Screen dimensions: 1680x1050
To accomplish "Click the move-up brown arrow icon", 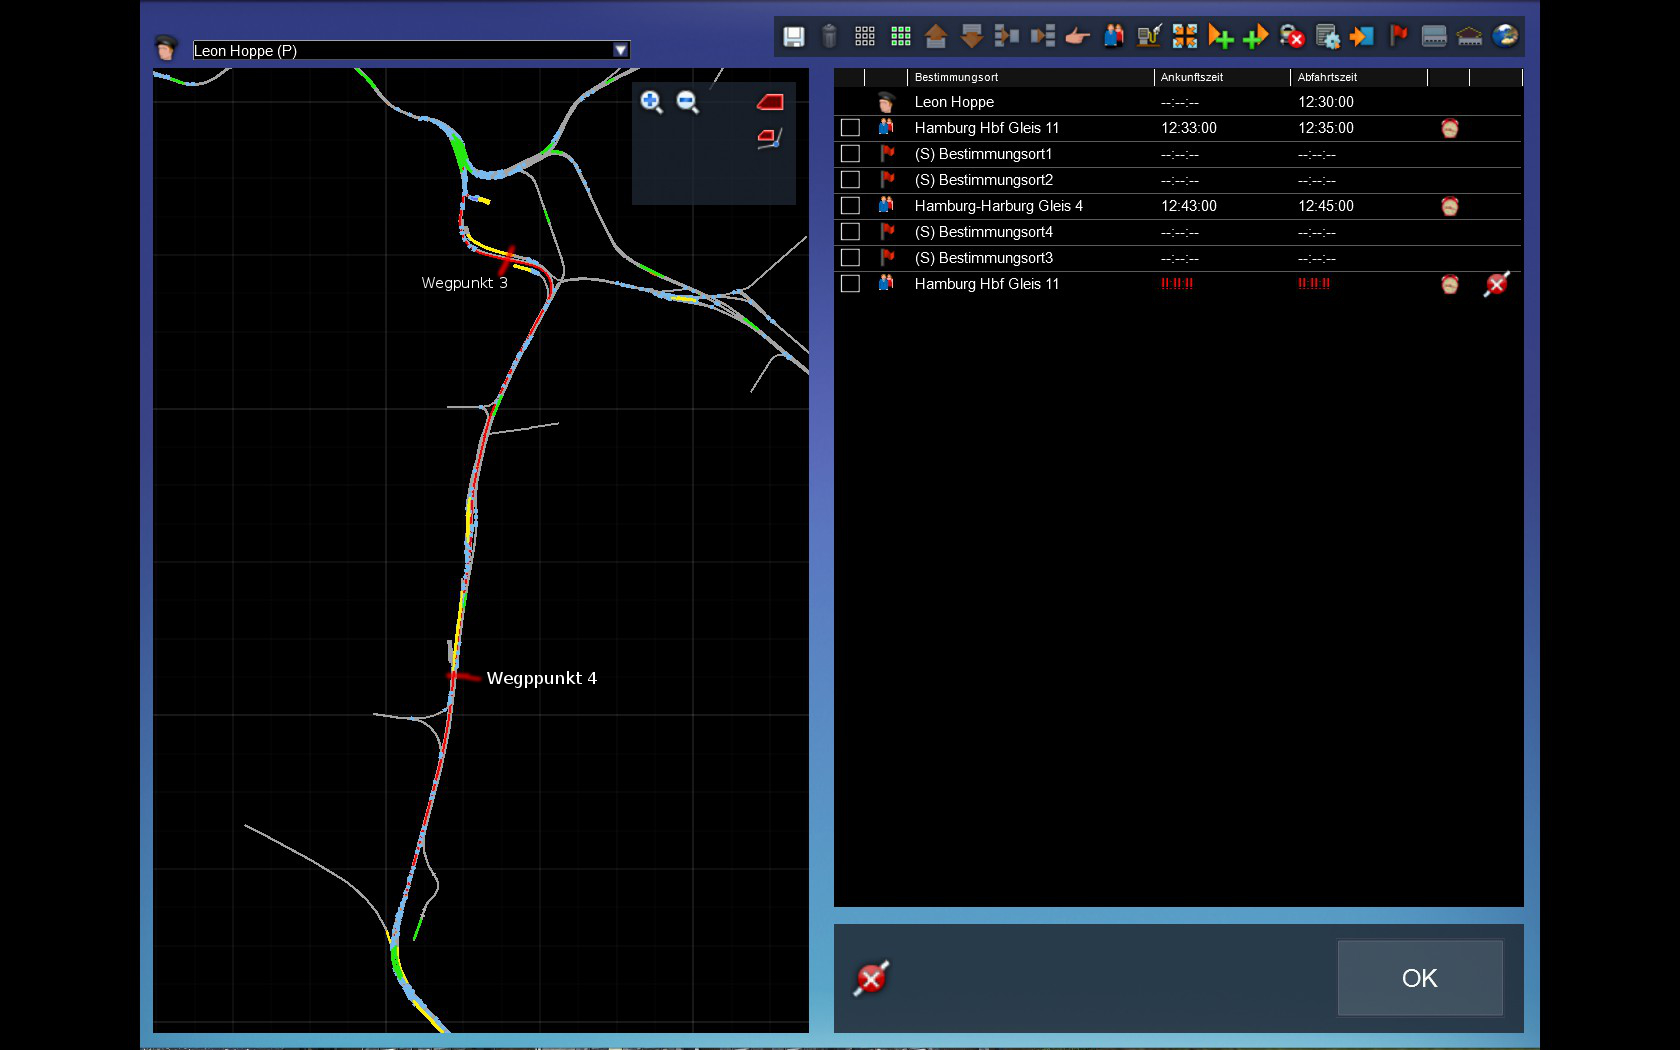I will click(936, 37).
